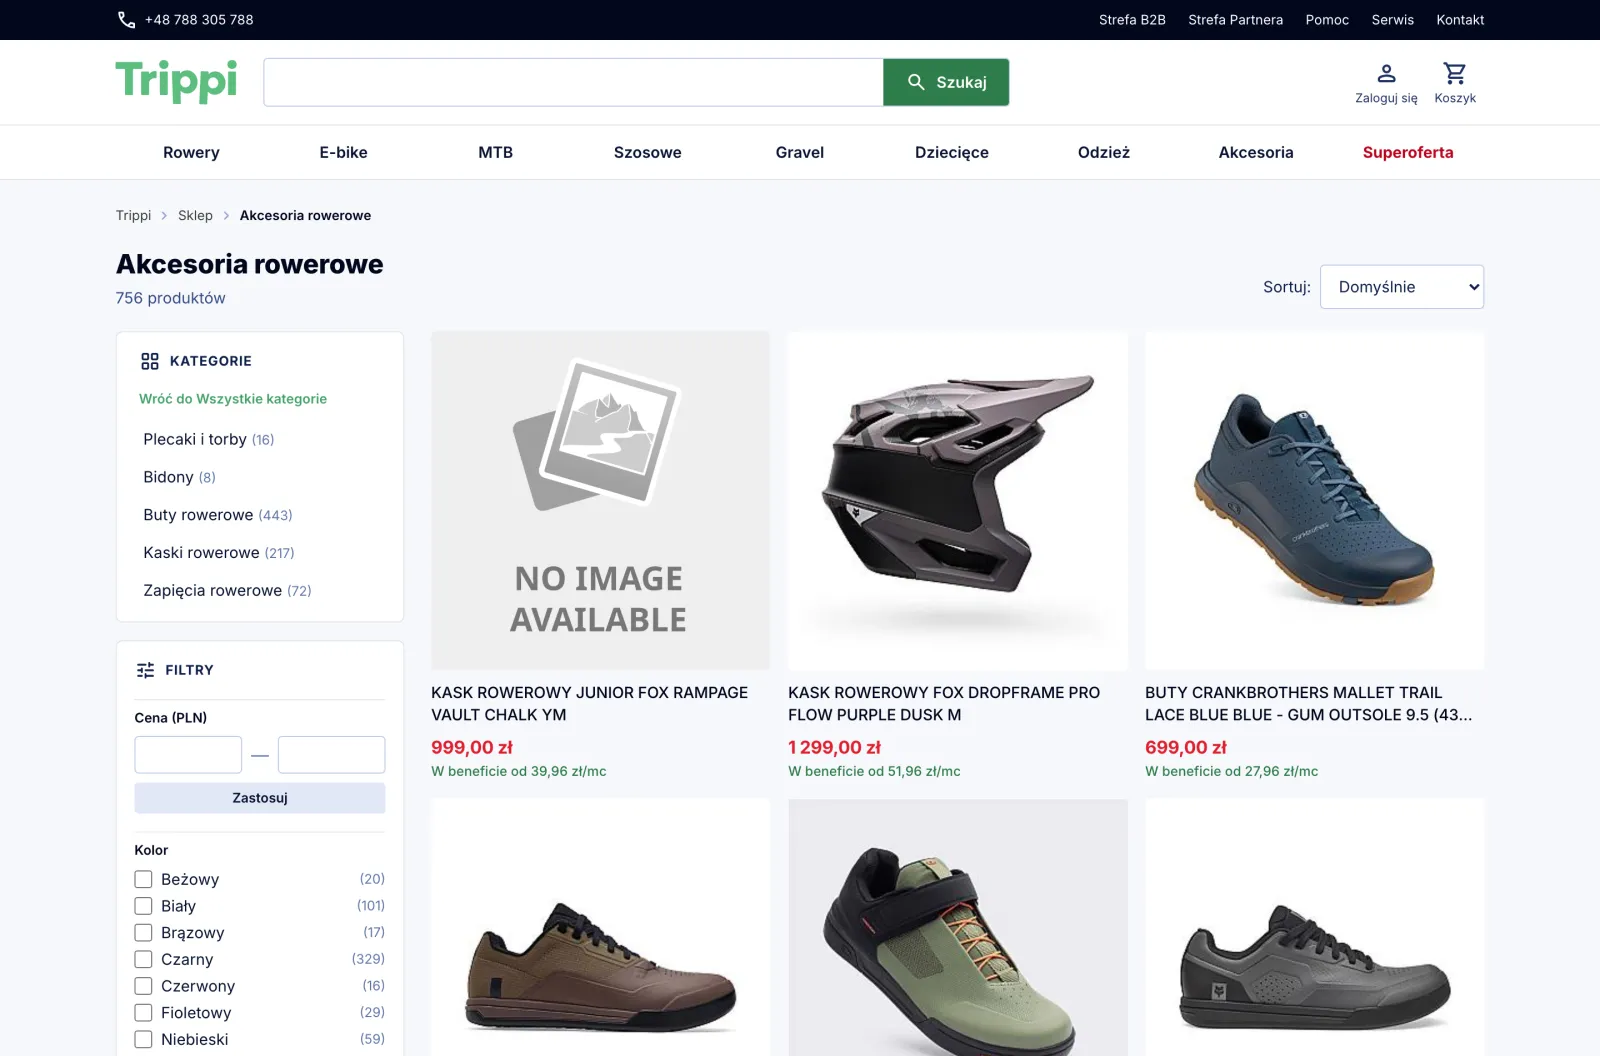Open the Sortuj Domyślnie dropdown
Viewport: 1600px width, 1056px height.
tap(1402, 287)
